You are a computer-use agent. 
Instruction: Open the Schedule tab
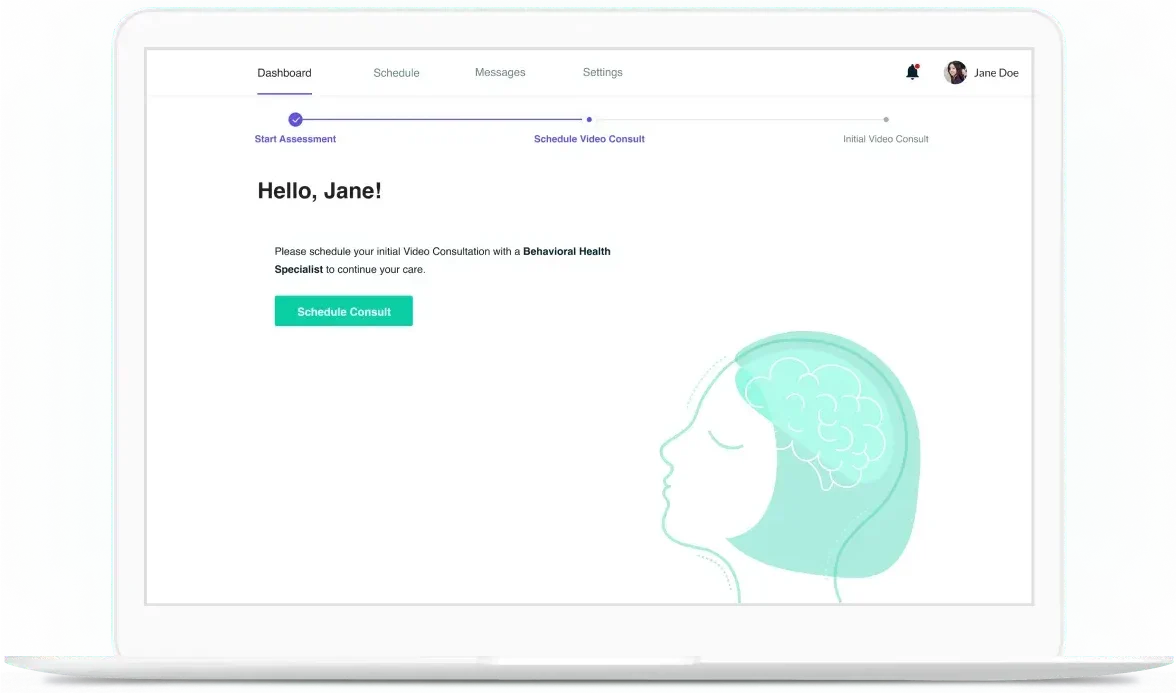[396, 73]
